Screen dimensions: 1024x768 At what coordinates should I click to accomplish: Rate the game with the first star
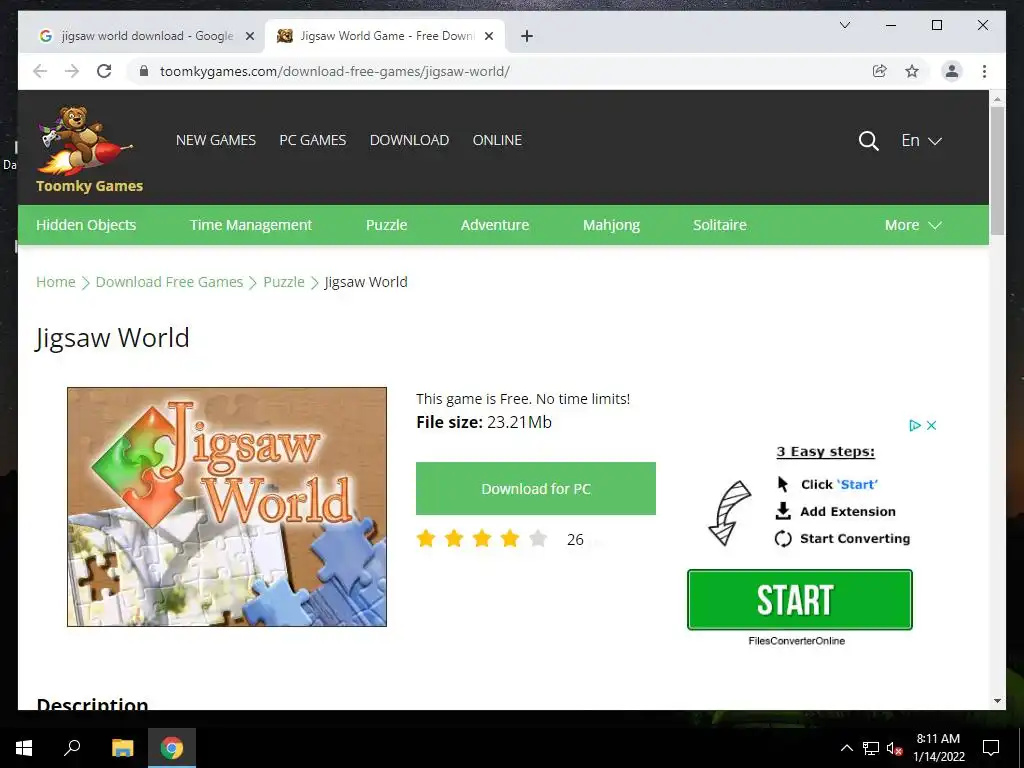coord(426,539)
